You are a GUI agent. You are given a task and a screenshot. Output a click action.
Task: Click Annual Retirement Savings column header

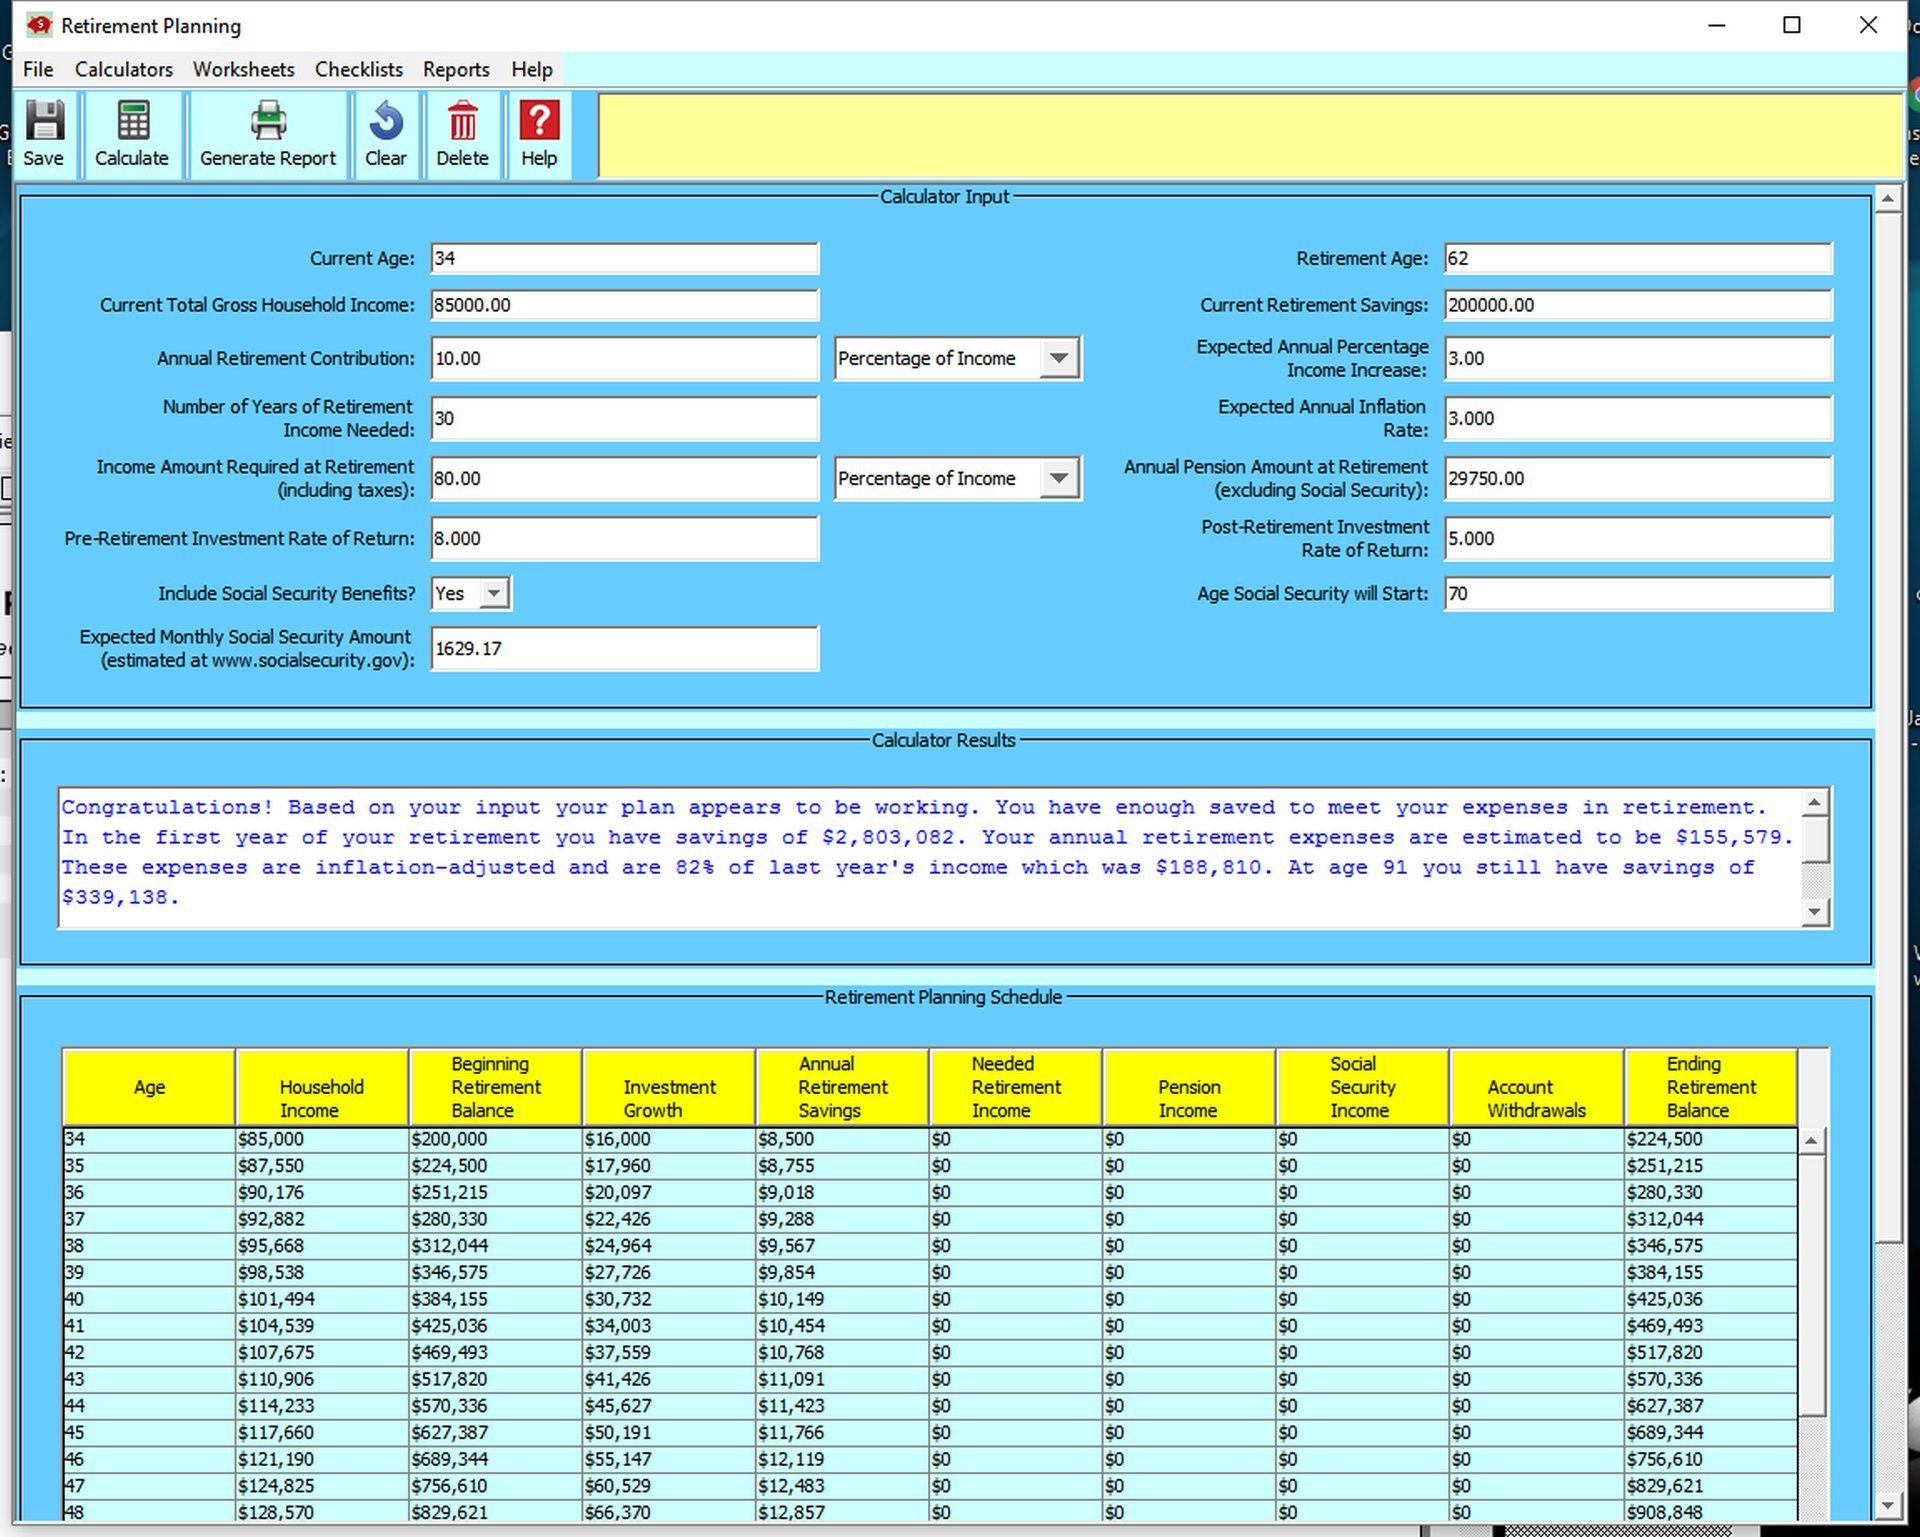842,1087
